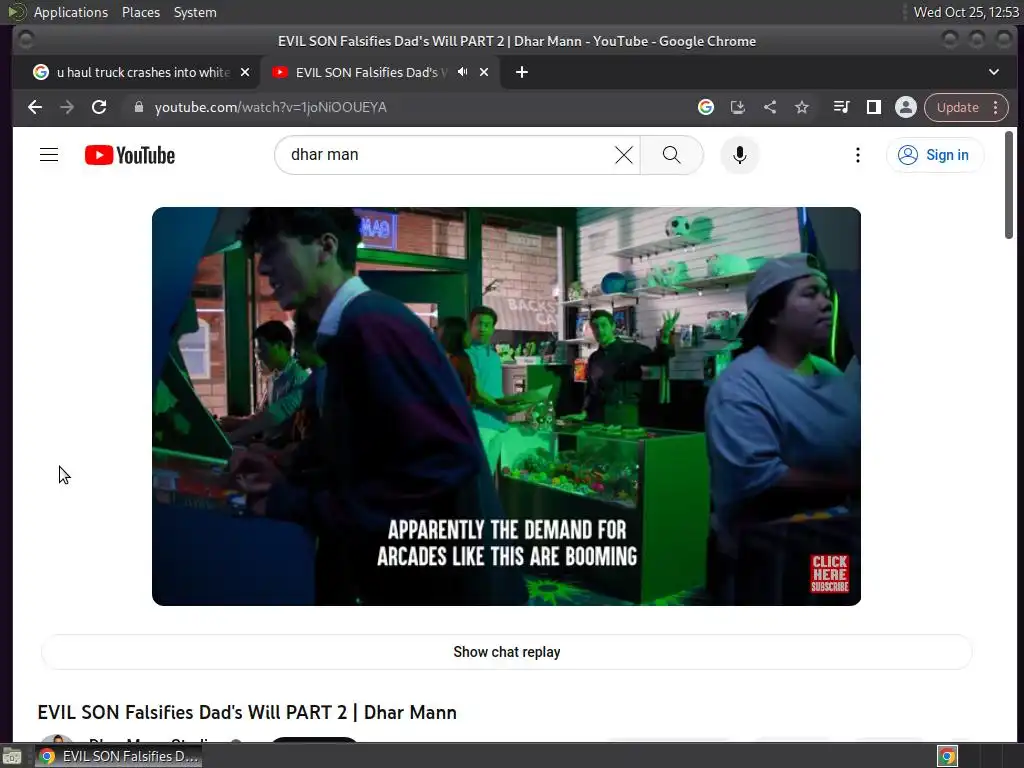Screen dimensions: 1024x768
Task: Open Chrome three-dot menu beside Update
Action: point(996,107)
